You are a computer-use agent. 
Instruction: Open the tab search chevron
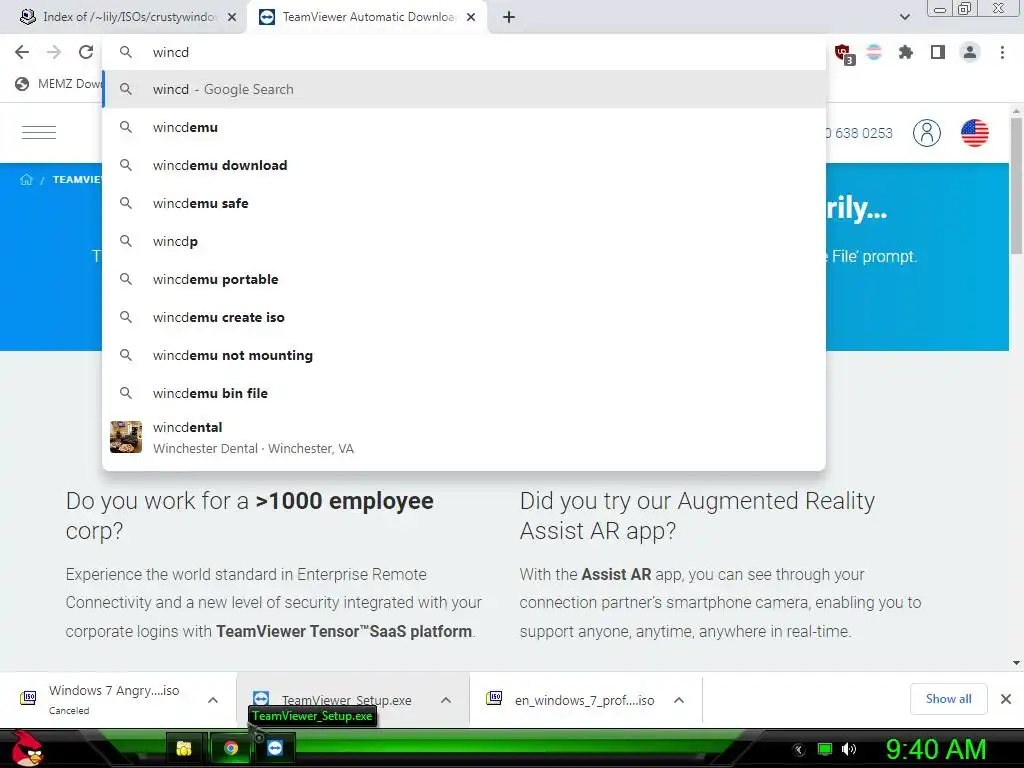pyautogui.click(x=904, y=18)
